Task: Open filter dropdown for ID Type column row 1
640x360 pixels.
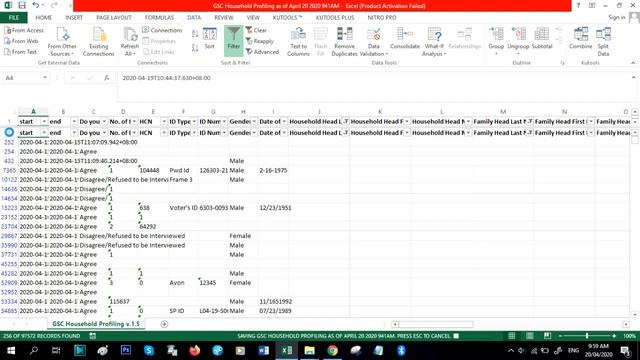Action: [x=194, y=122]
